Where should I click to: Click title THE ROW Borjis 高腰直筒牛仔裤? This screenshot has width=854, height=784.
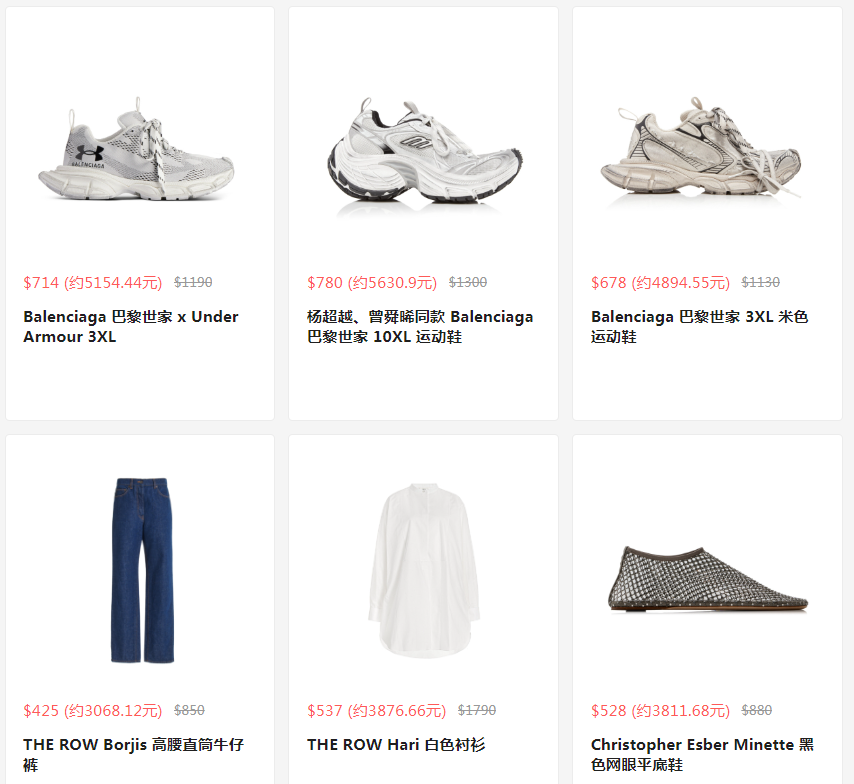pos(133,754)
